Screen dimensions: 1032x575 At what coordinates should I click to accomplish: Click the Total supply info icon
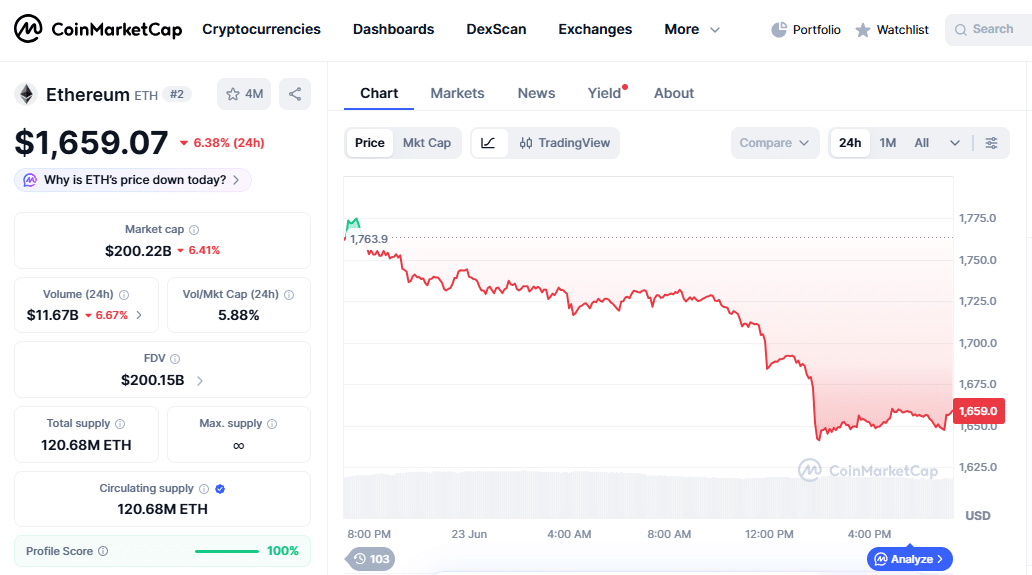120,424
